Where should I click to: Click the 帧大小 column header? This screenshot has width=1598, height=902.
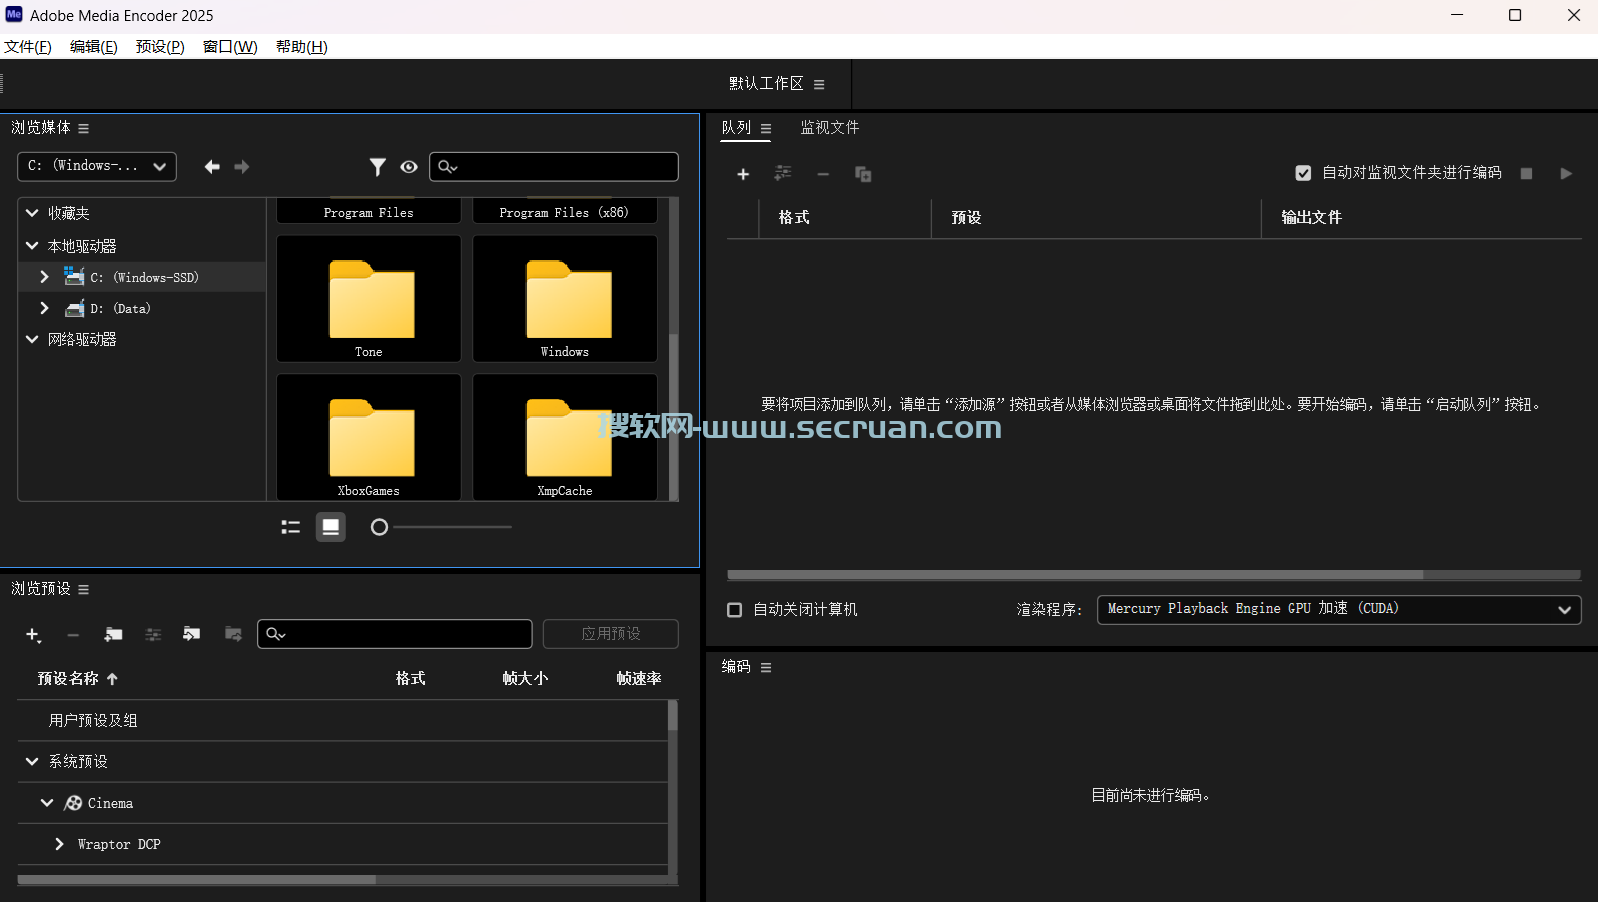pos(525,678)
